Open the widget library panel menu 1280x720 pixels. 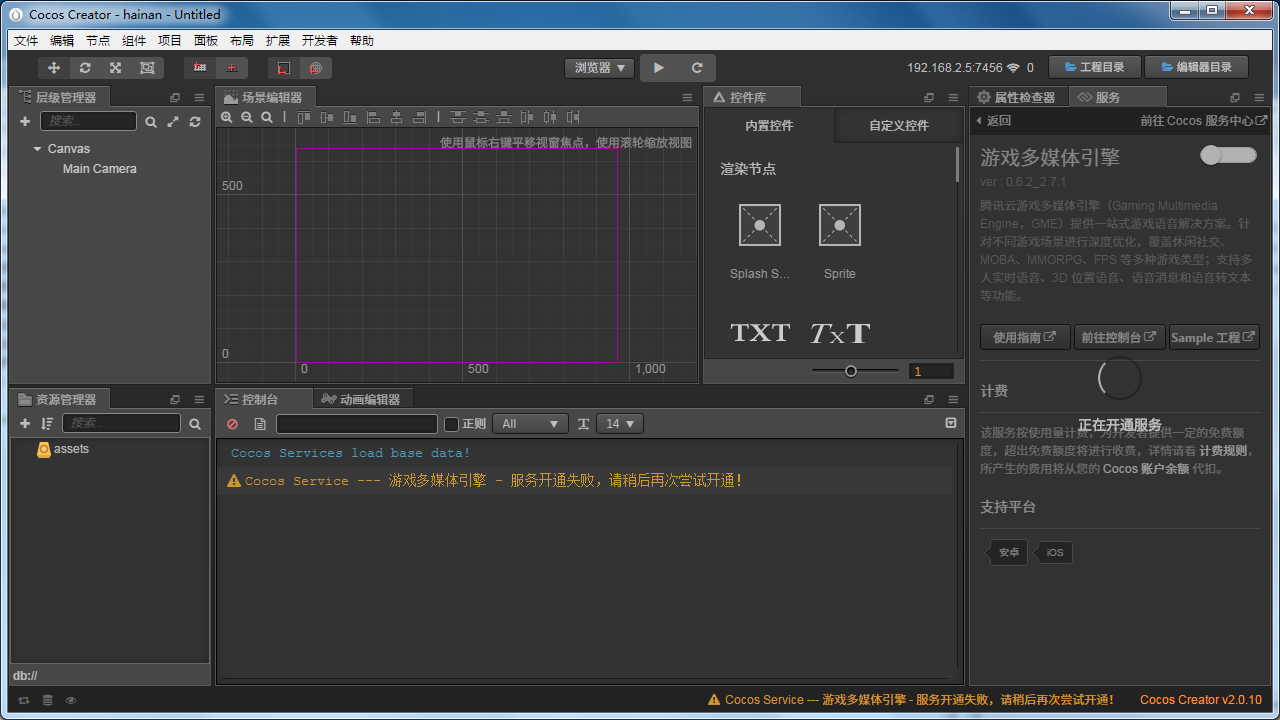point(953,97)
